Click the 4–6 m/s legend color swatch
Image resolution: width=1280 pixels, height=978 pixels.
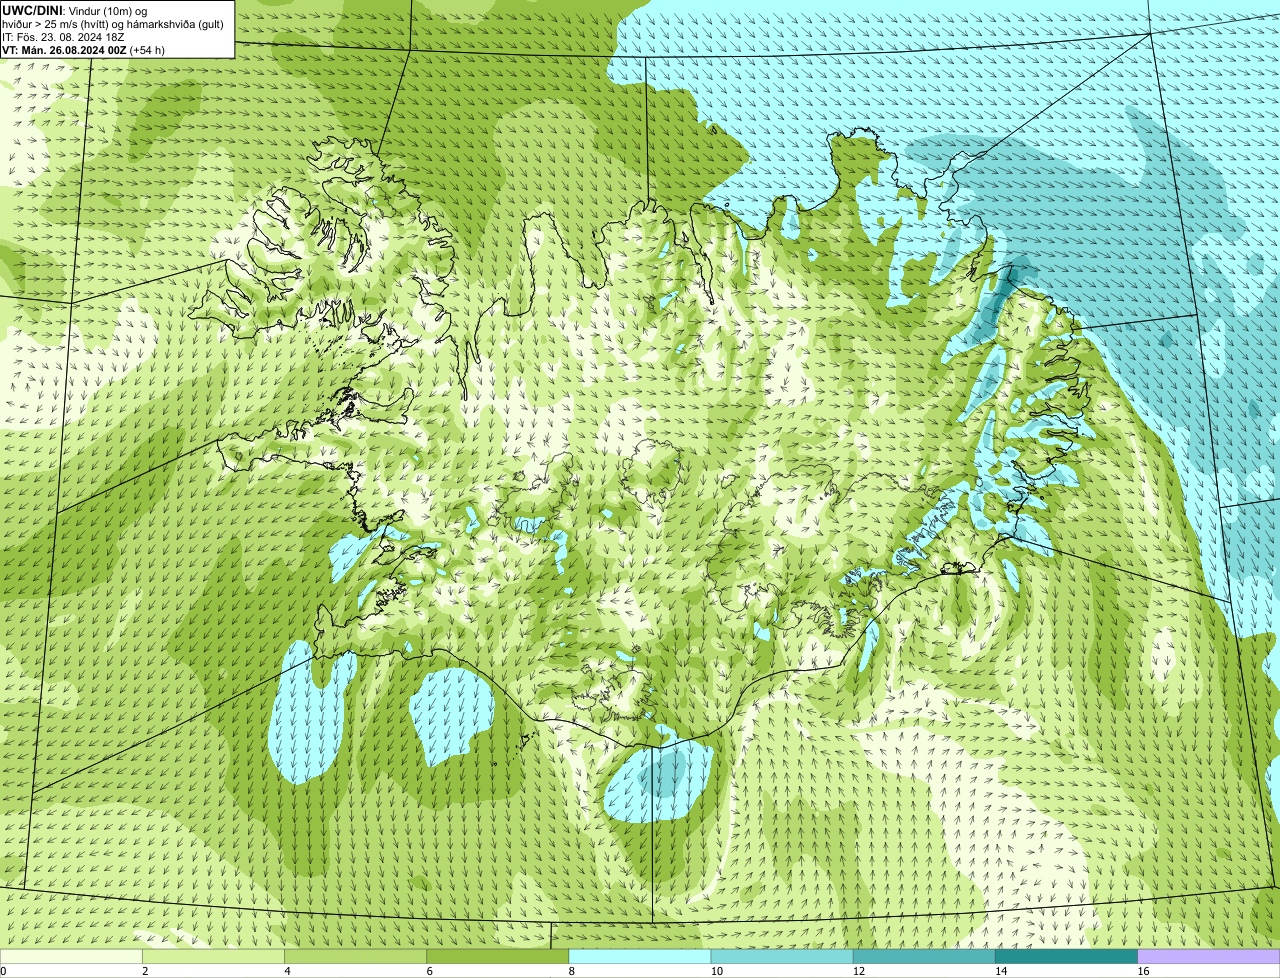[x=355, y=956]
